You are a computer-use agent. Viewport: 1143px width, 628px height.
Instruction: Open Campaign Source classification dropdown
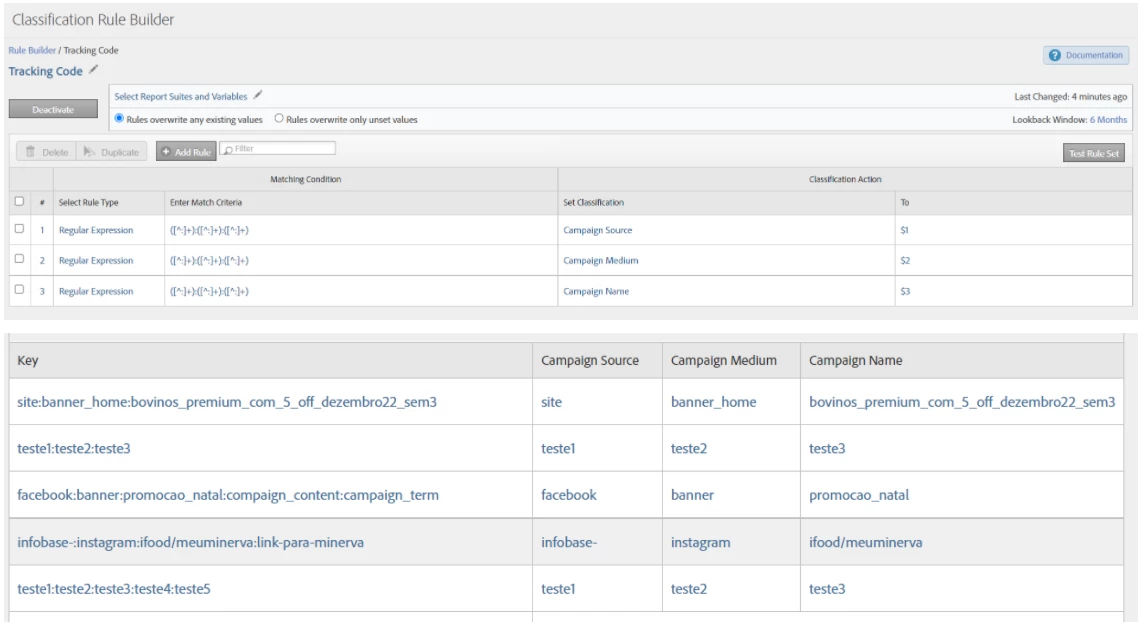tap(598, 230)
